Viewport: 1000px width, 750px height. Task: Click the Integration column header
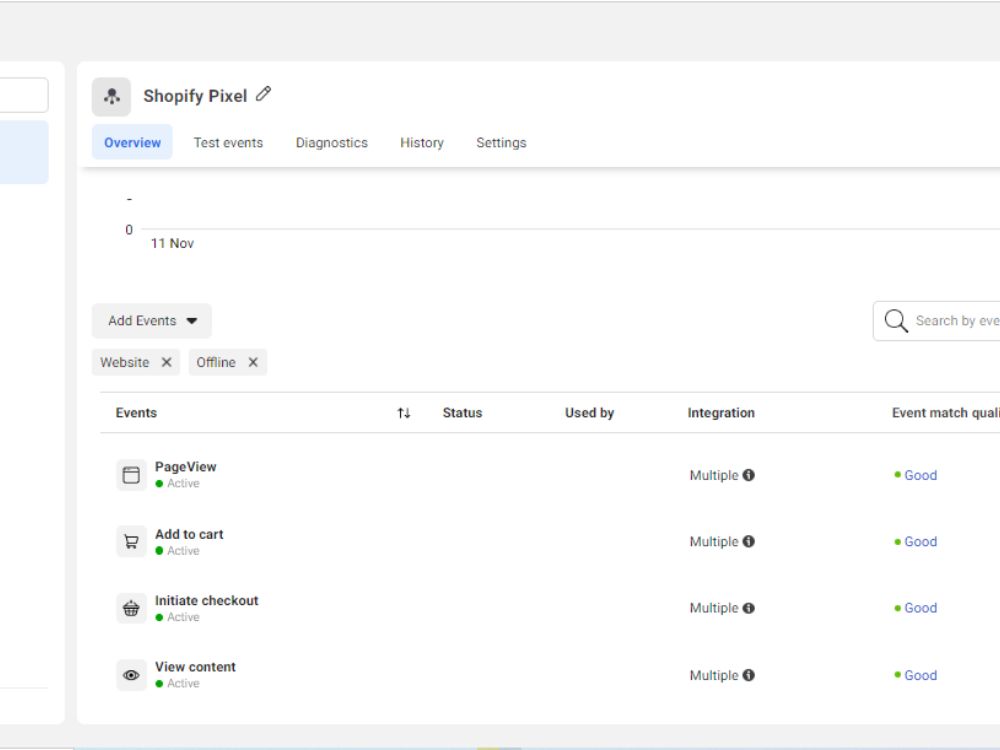(x=721, y=413)
